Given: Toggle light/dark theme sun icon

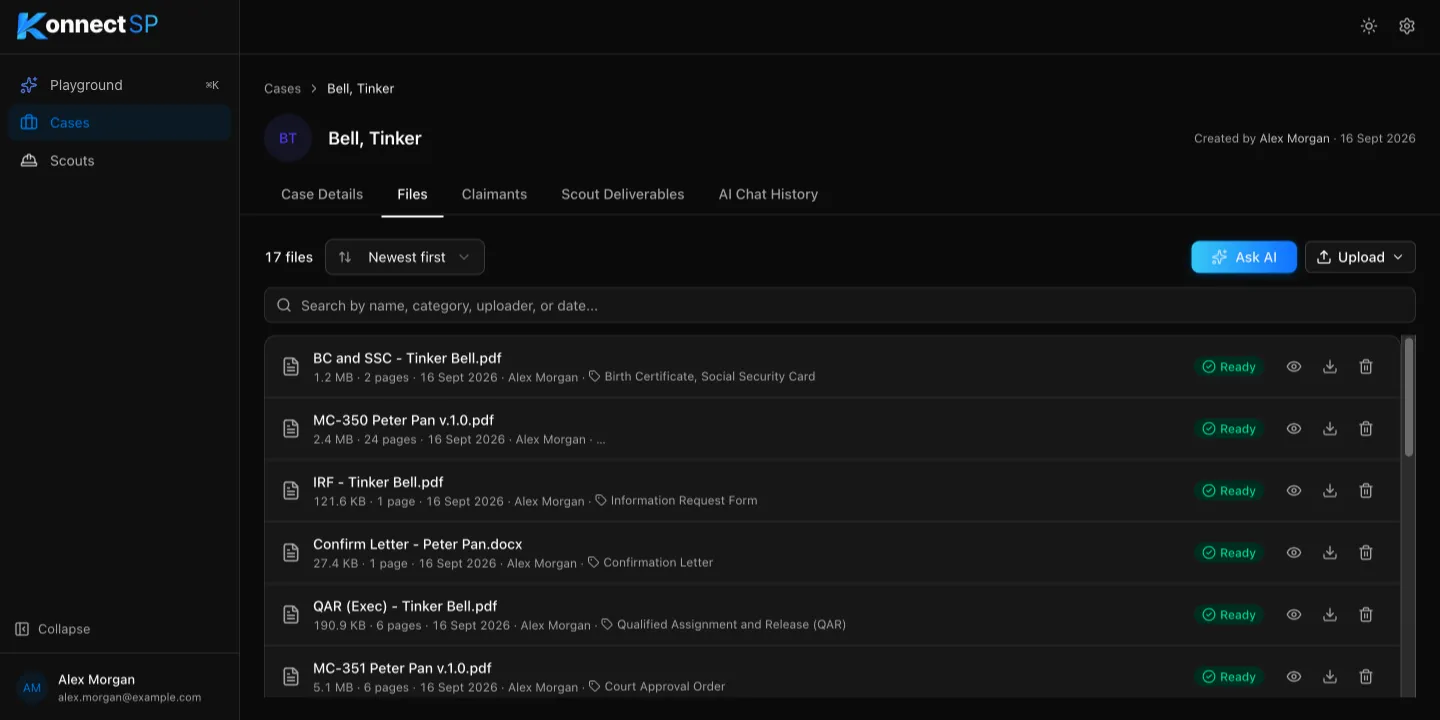Looking at the screenshot, I should point(1369,26).
